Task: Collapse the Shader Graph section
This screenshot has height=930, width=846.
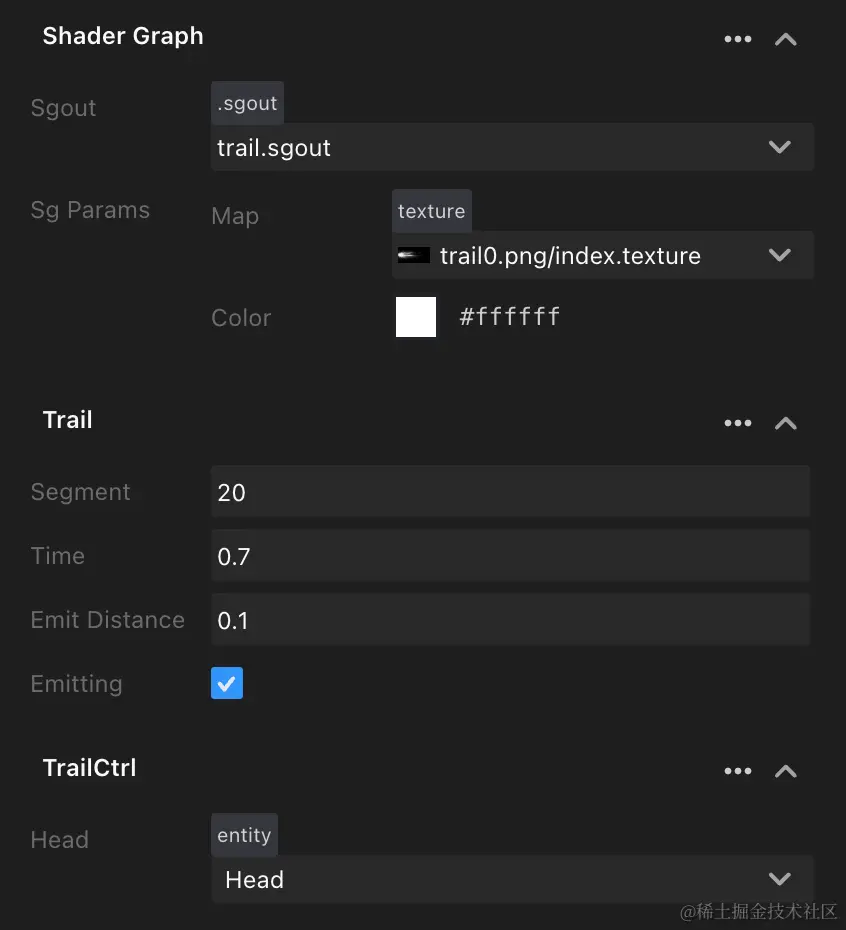Action: (786, 39)
